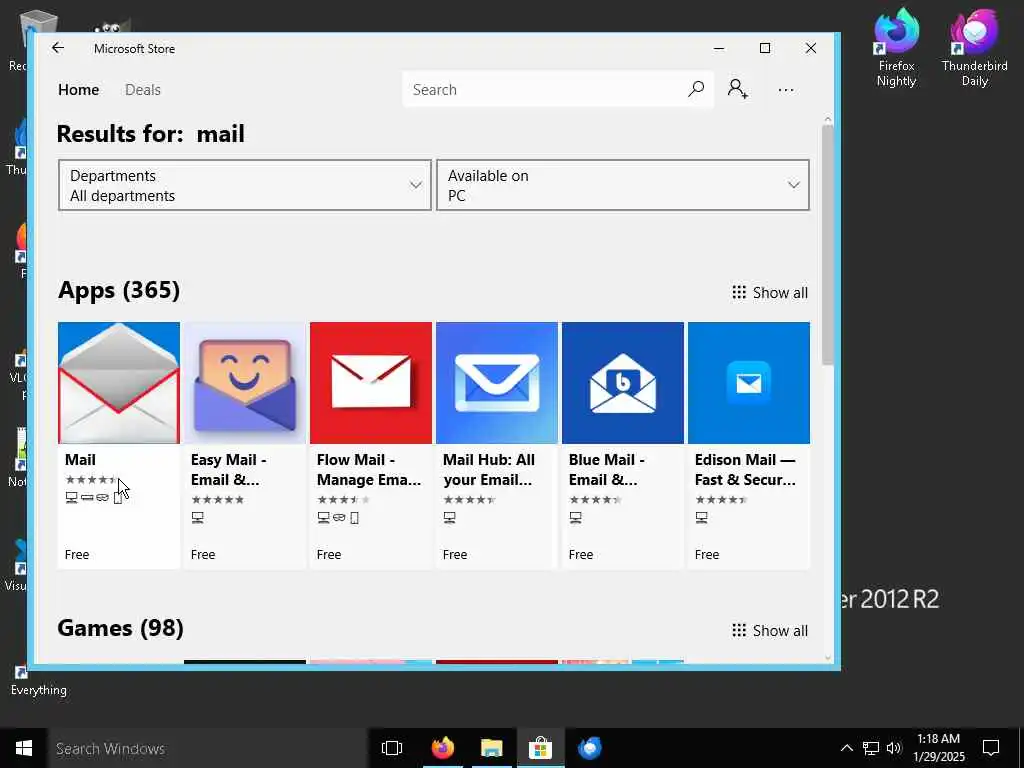Click the Games (98) heading
The width and height of the screenshot is (1024, 768).
coord(121,628)
